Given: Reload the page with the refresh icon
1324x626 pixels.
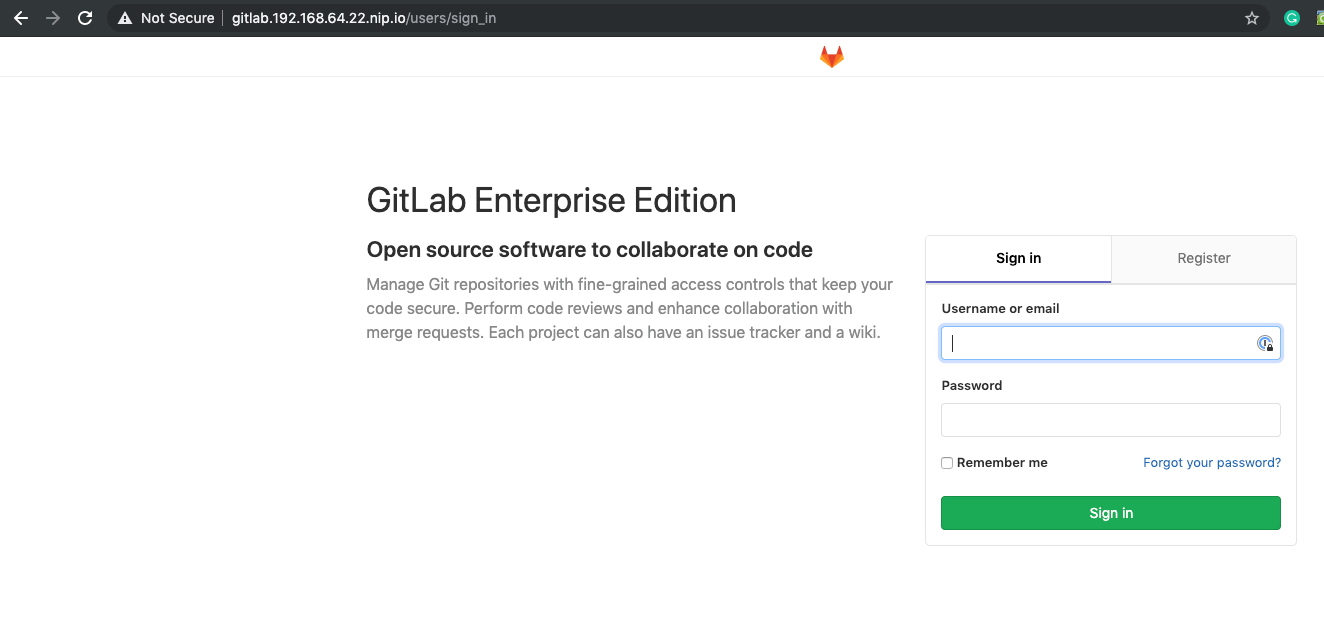Looking at the screenshot, I should 85,18.
